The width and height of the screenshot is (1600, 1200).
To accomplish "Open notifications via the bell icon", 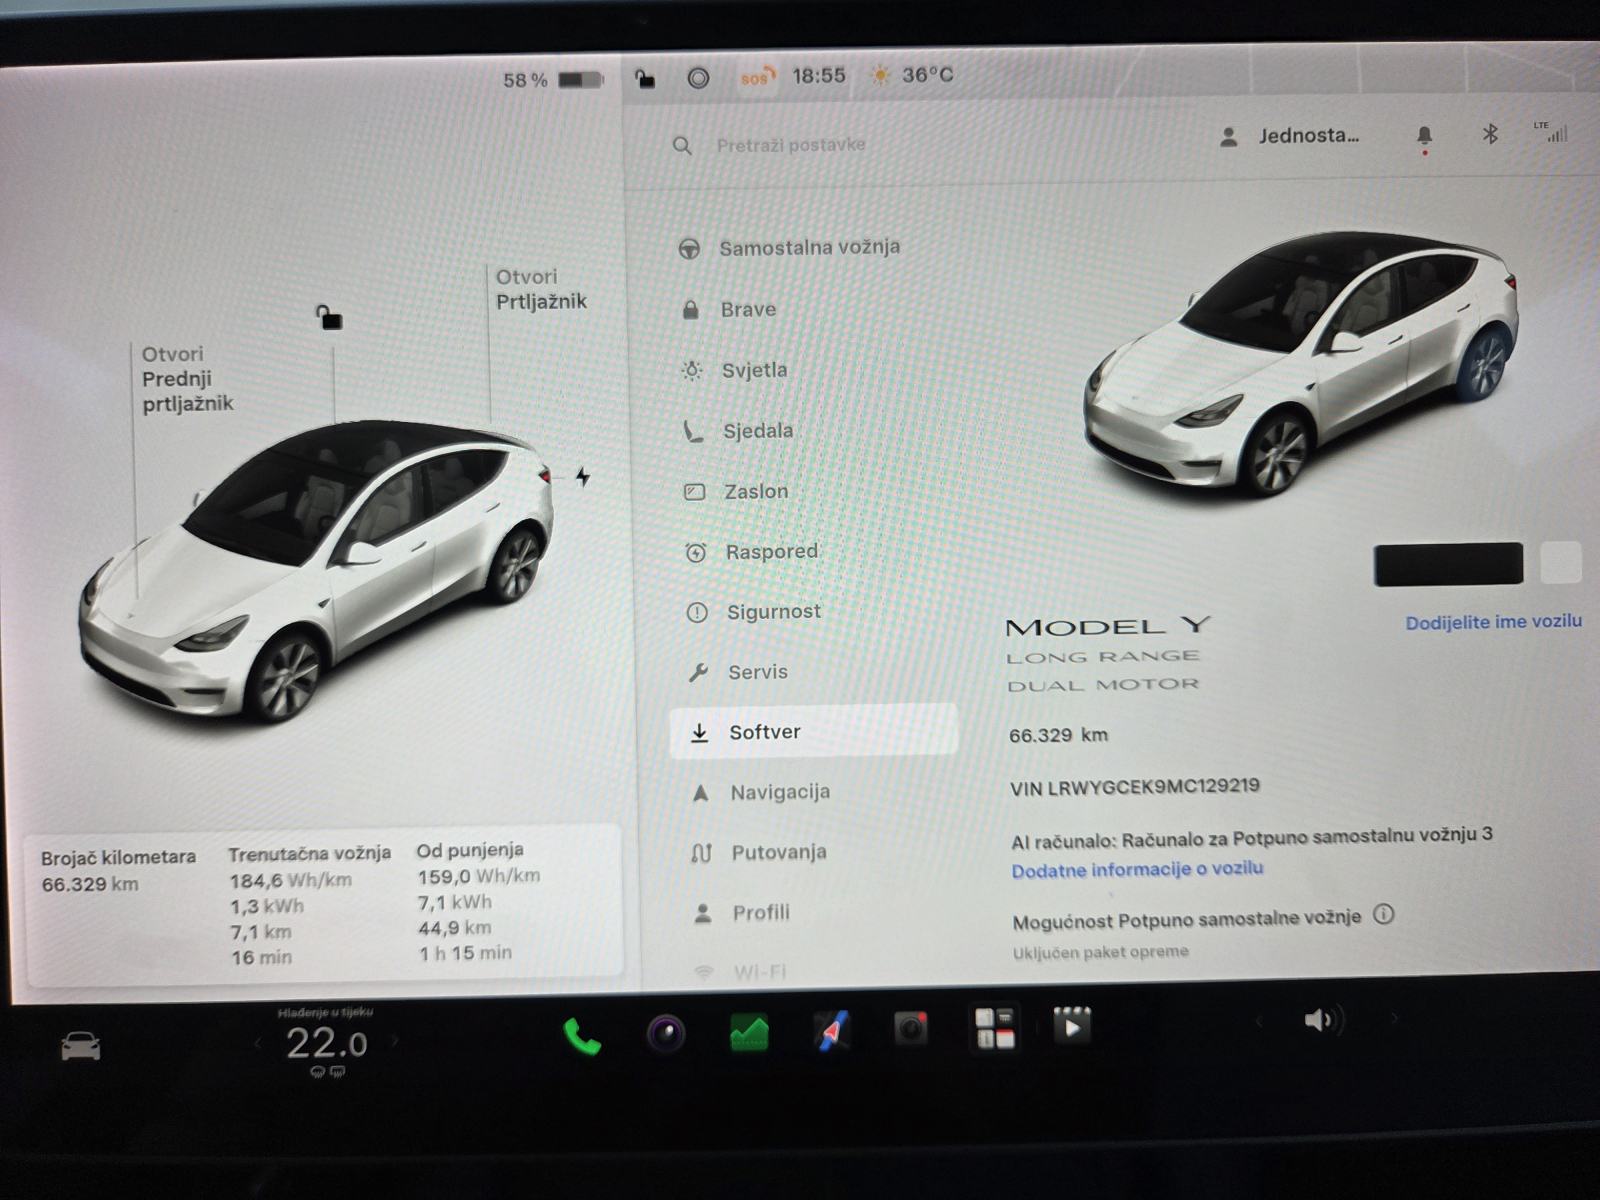I will (1424, 136).
